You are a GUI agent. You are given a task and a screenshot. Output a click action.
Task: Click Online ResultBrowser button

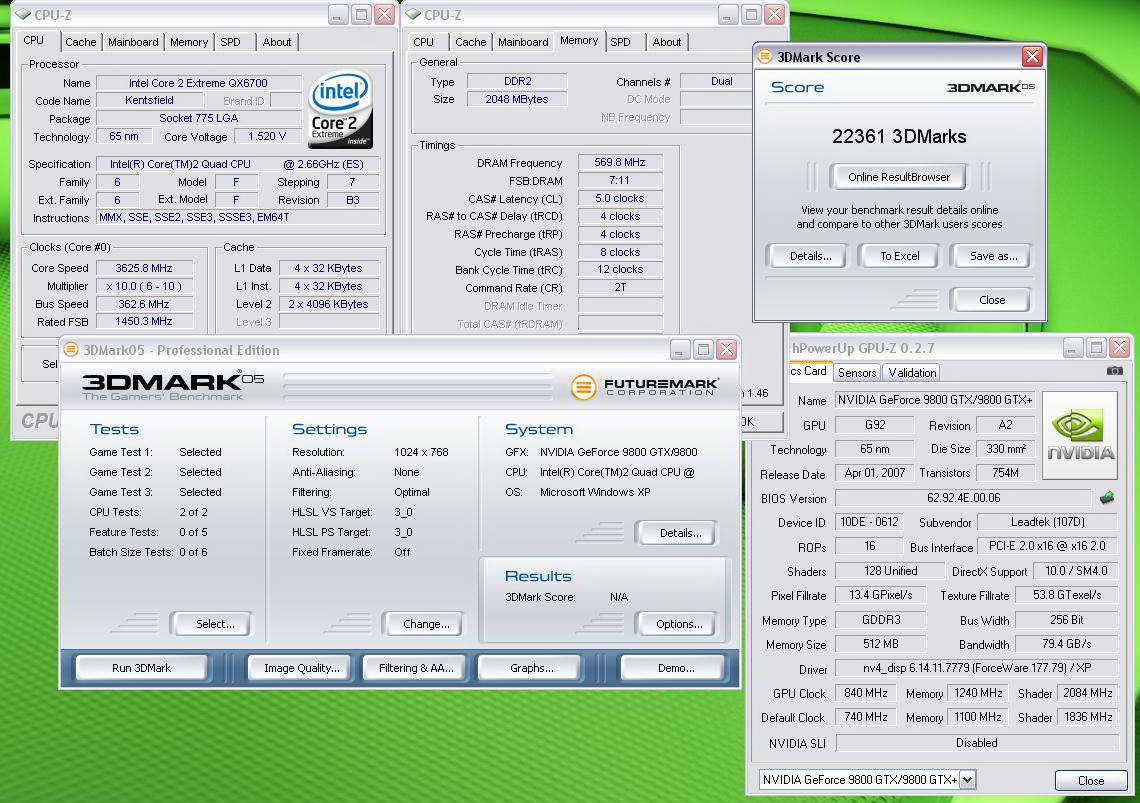click(899, 177)
